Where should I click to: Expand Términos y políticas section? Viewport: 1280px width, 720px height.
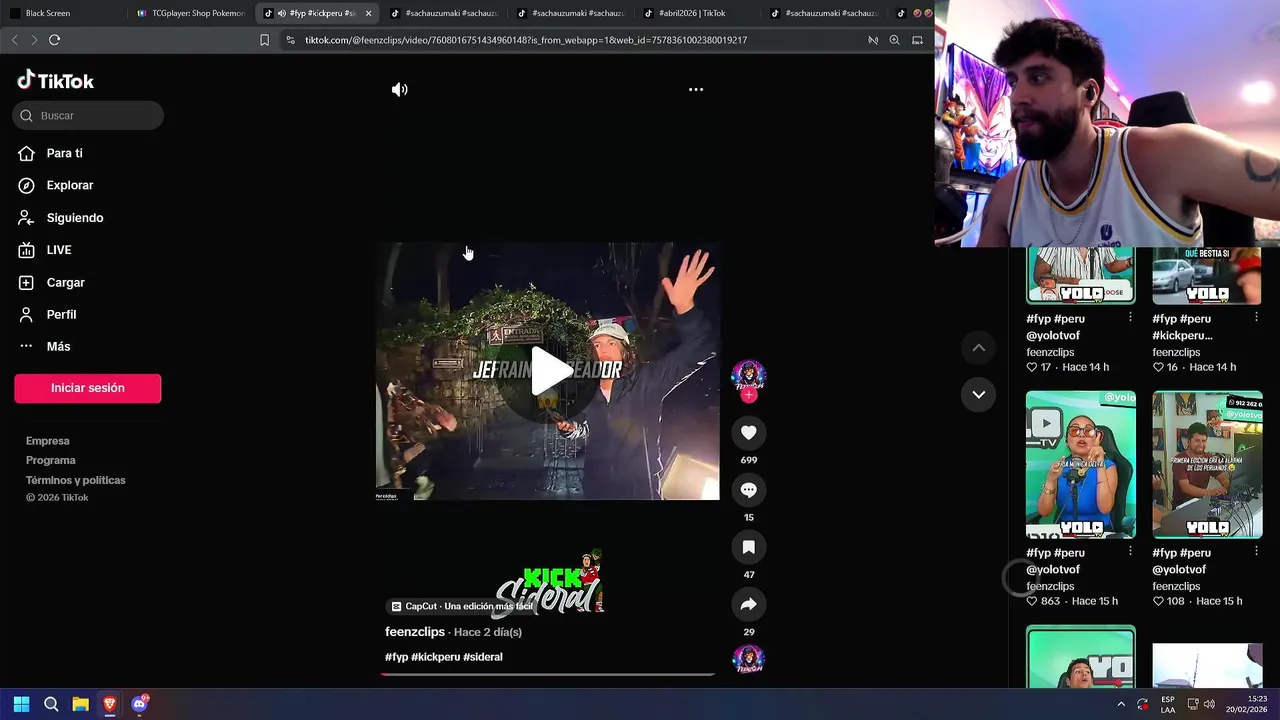(76, 480)
